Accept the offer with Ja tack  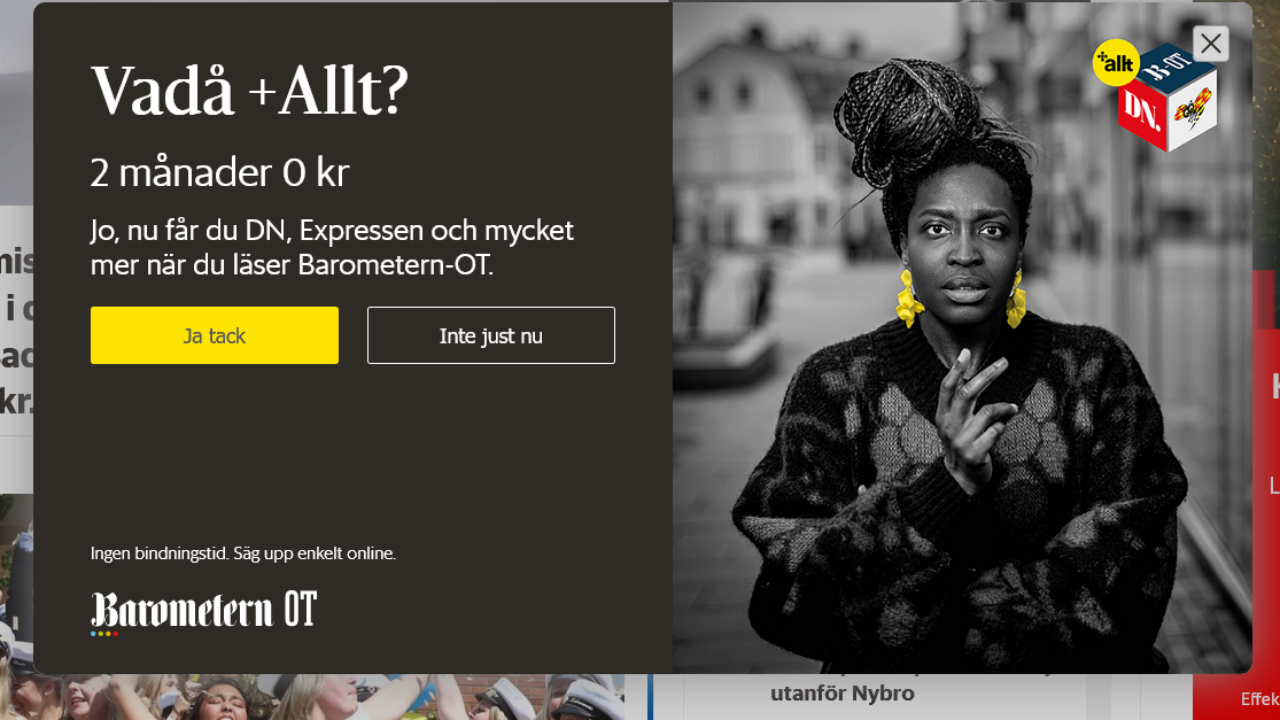pos(214,335)
